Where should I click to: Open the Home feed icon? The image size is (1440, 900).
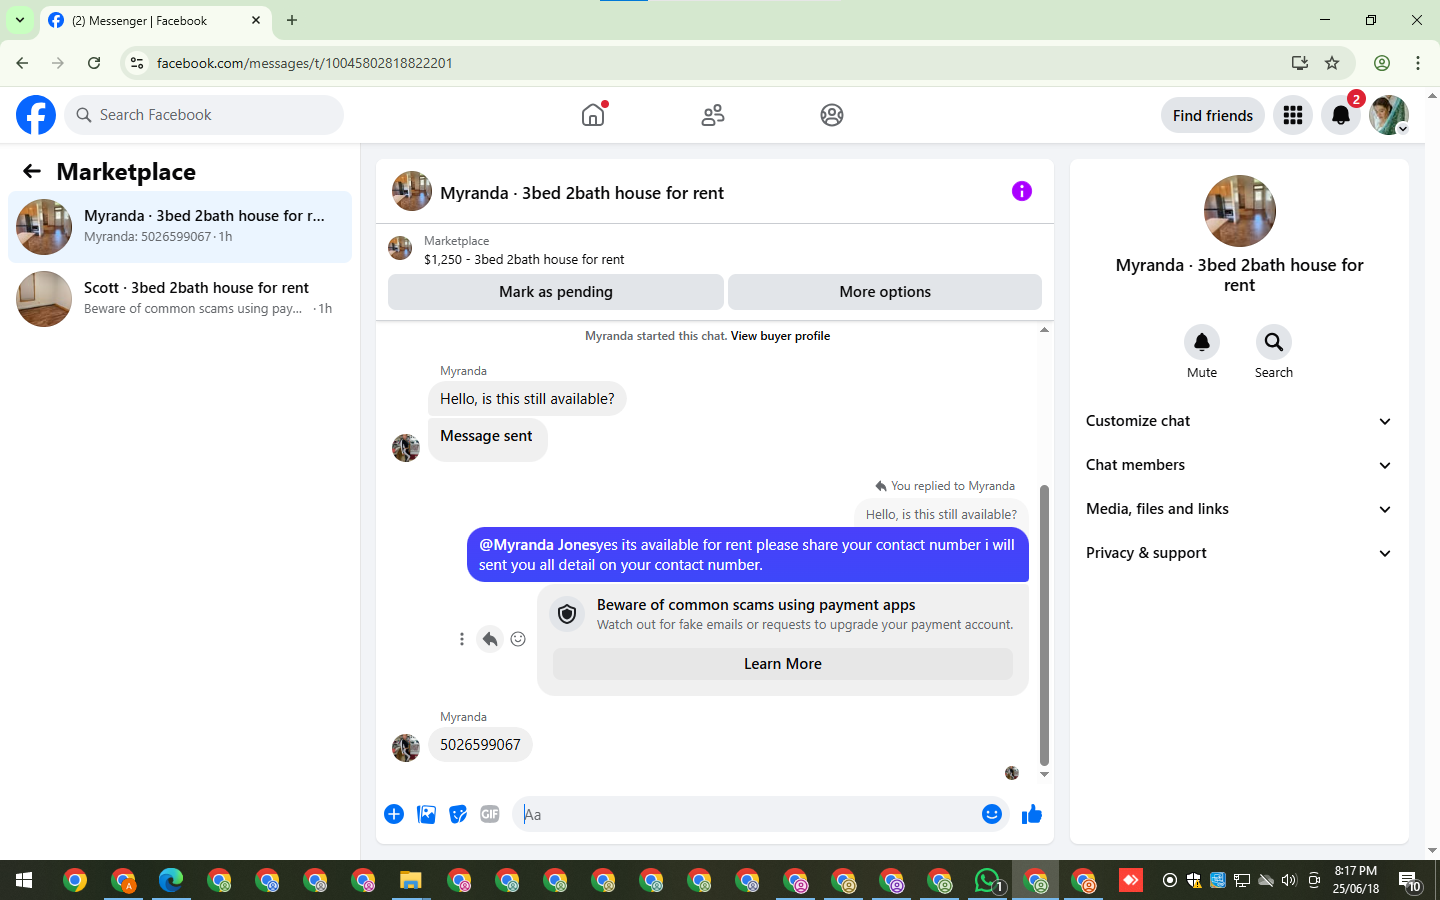point(593,115)
